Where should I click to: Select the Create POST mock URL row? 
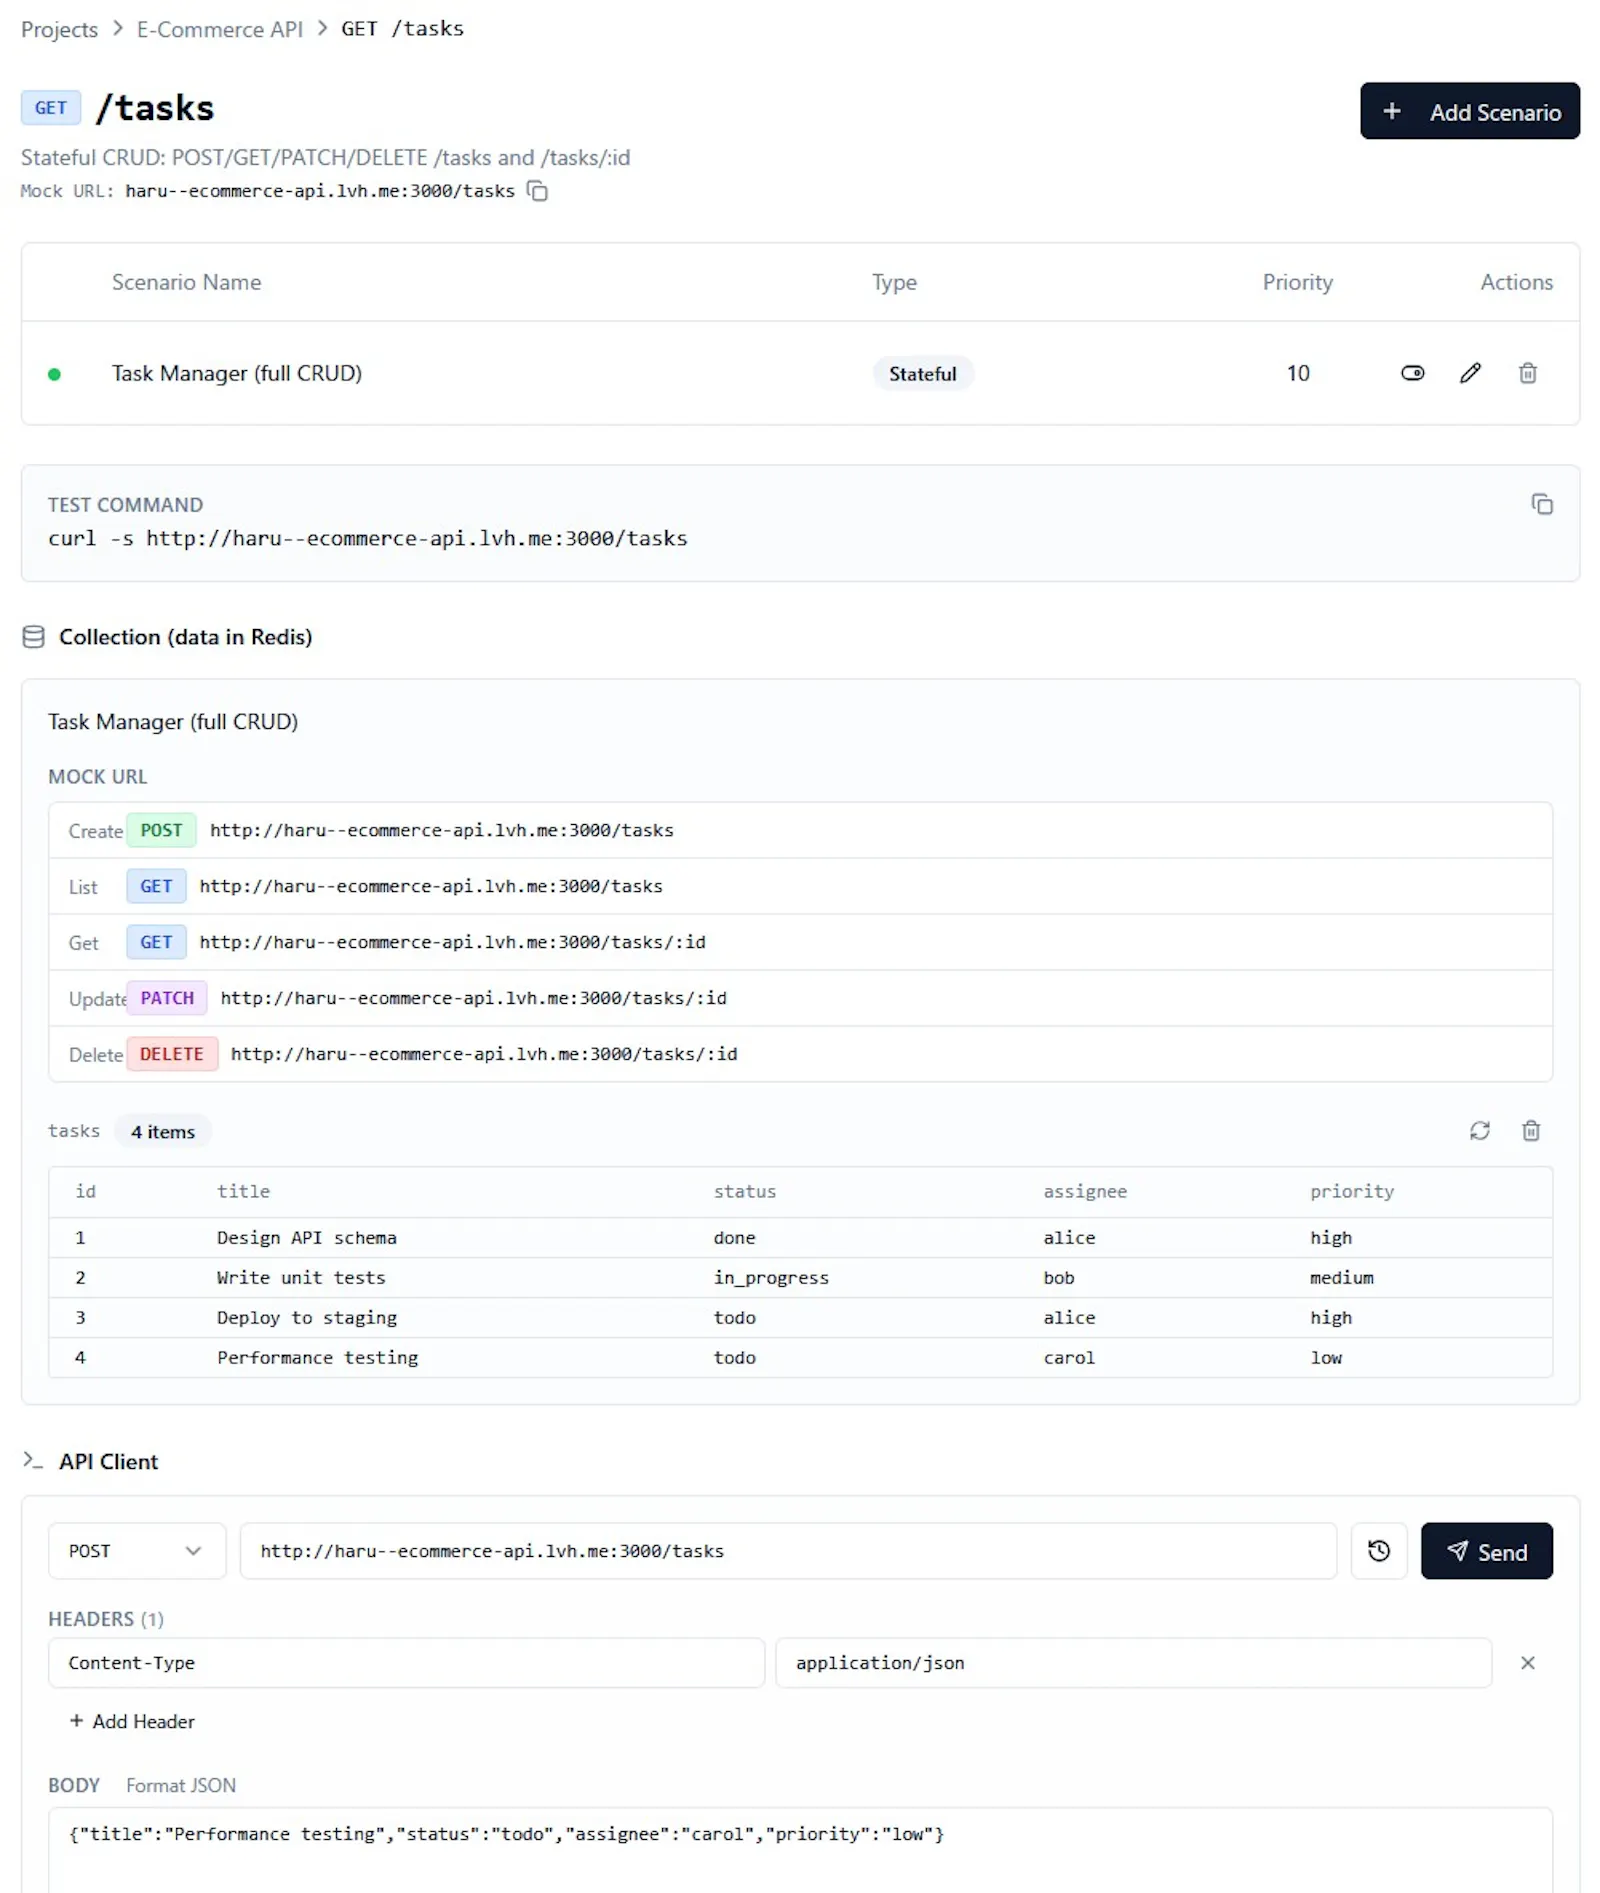pos(800,830)
